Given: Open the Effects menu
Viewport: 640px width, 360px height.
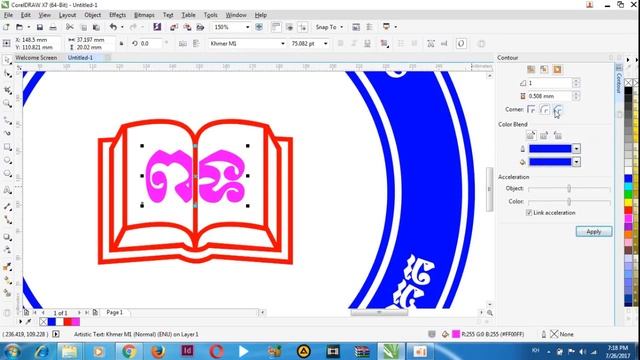Looking at the screenshot, I should coord(118,15).
